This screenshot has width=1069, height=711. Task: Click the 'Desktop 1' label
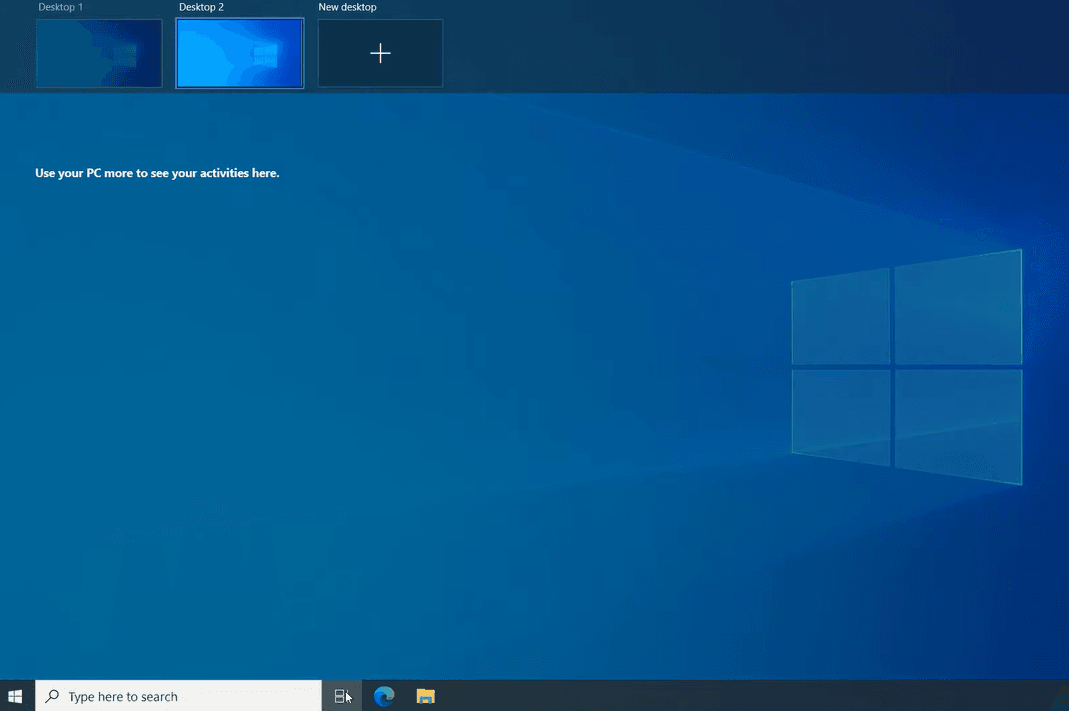click(61, 7)
